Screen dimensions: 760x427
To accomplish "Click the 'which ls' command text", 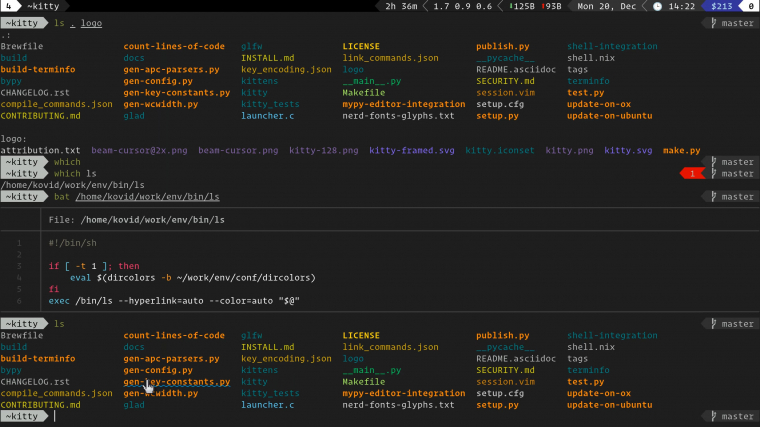I will 75,174.
